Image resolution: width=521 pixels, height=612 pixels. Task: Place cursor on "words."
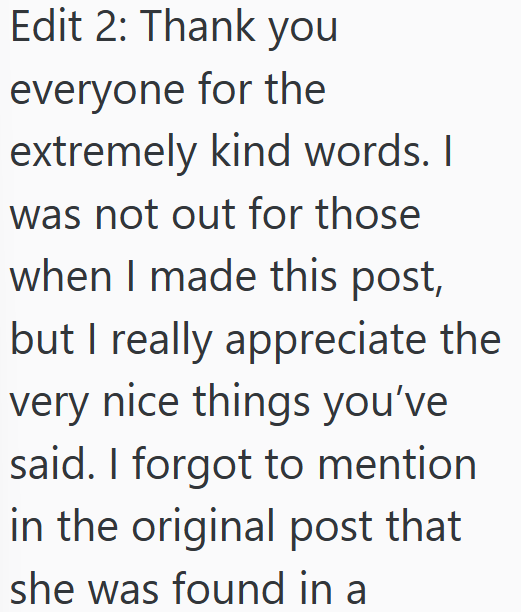click(366, 151)
